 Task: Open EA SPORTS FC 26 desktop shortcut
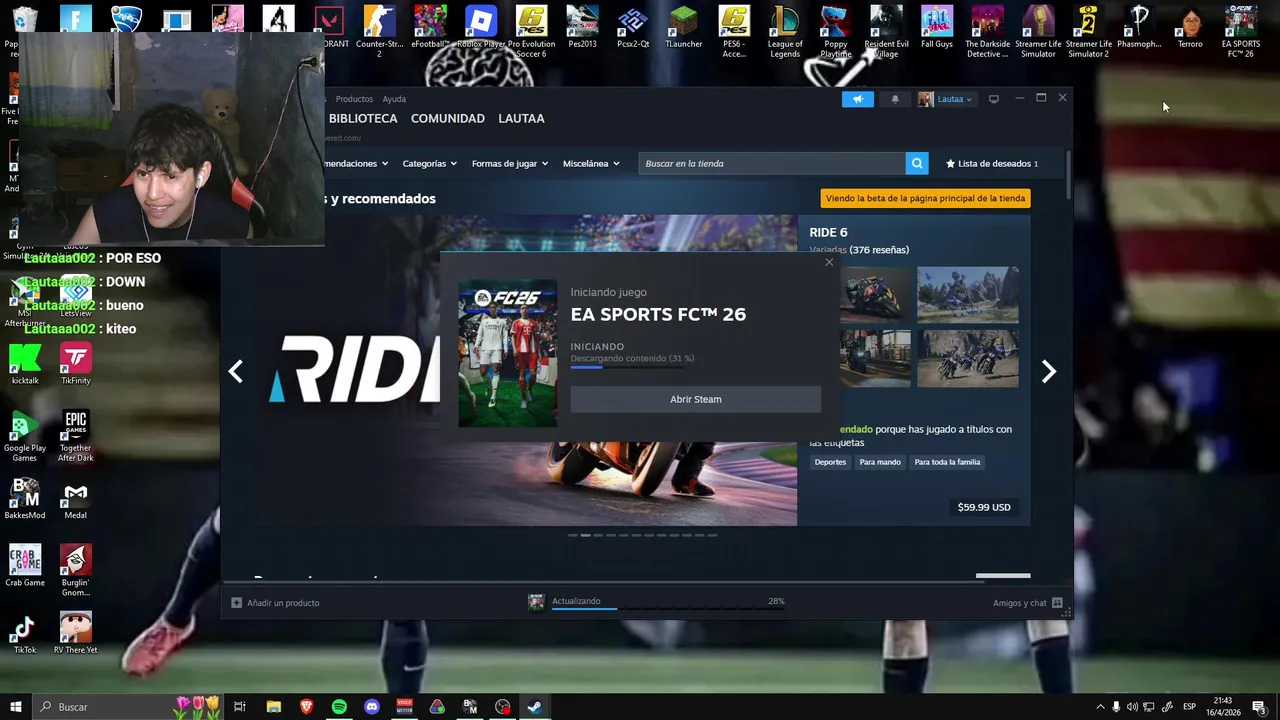[1241, 30]
